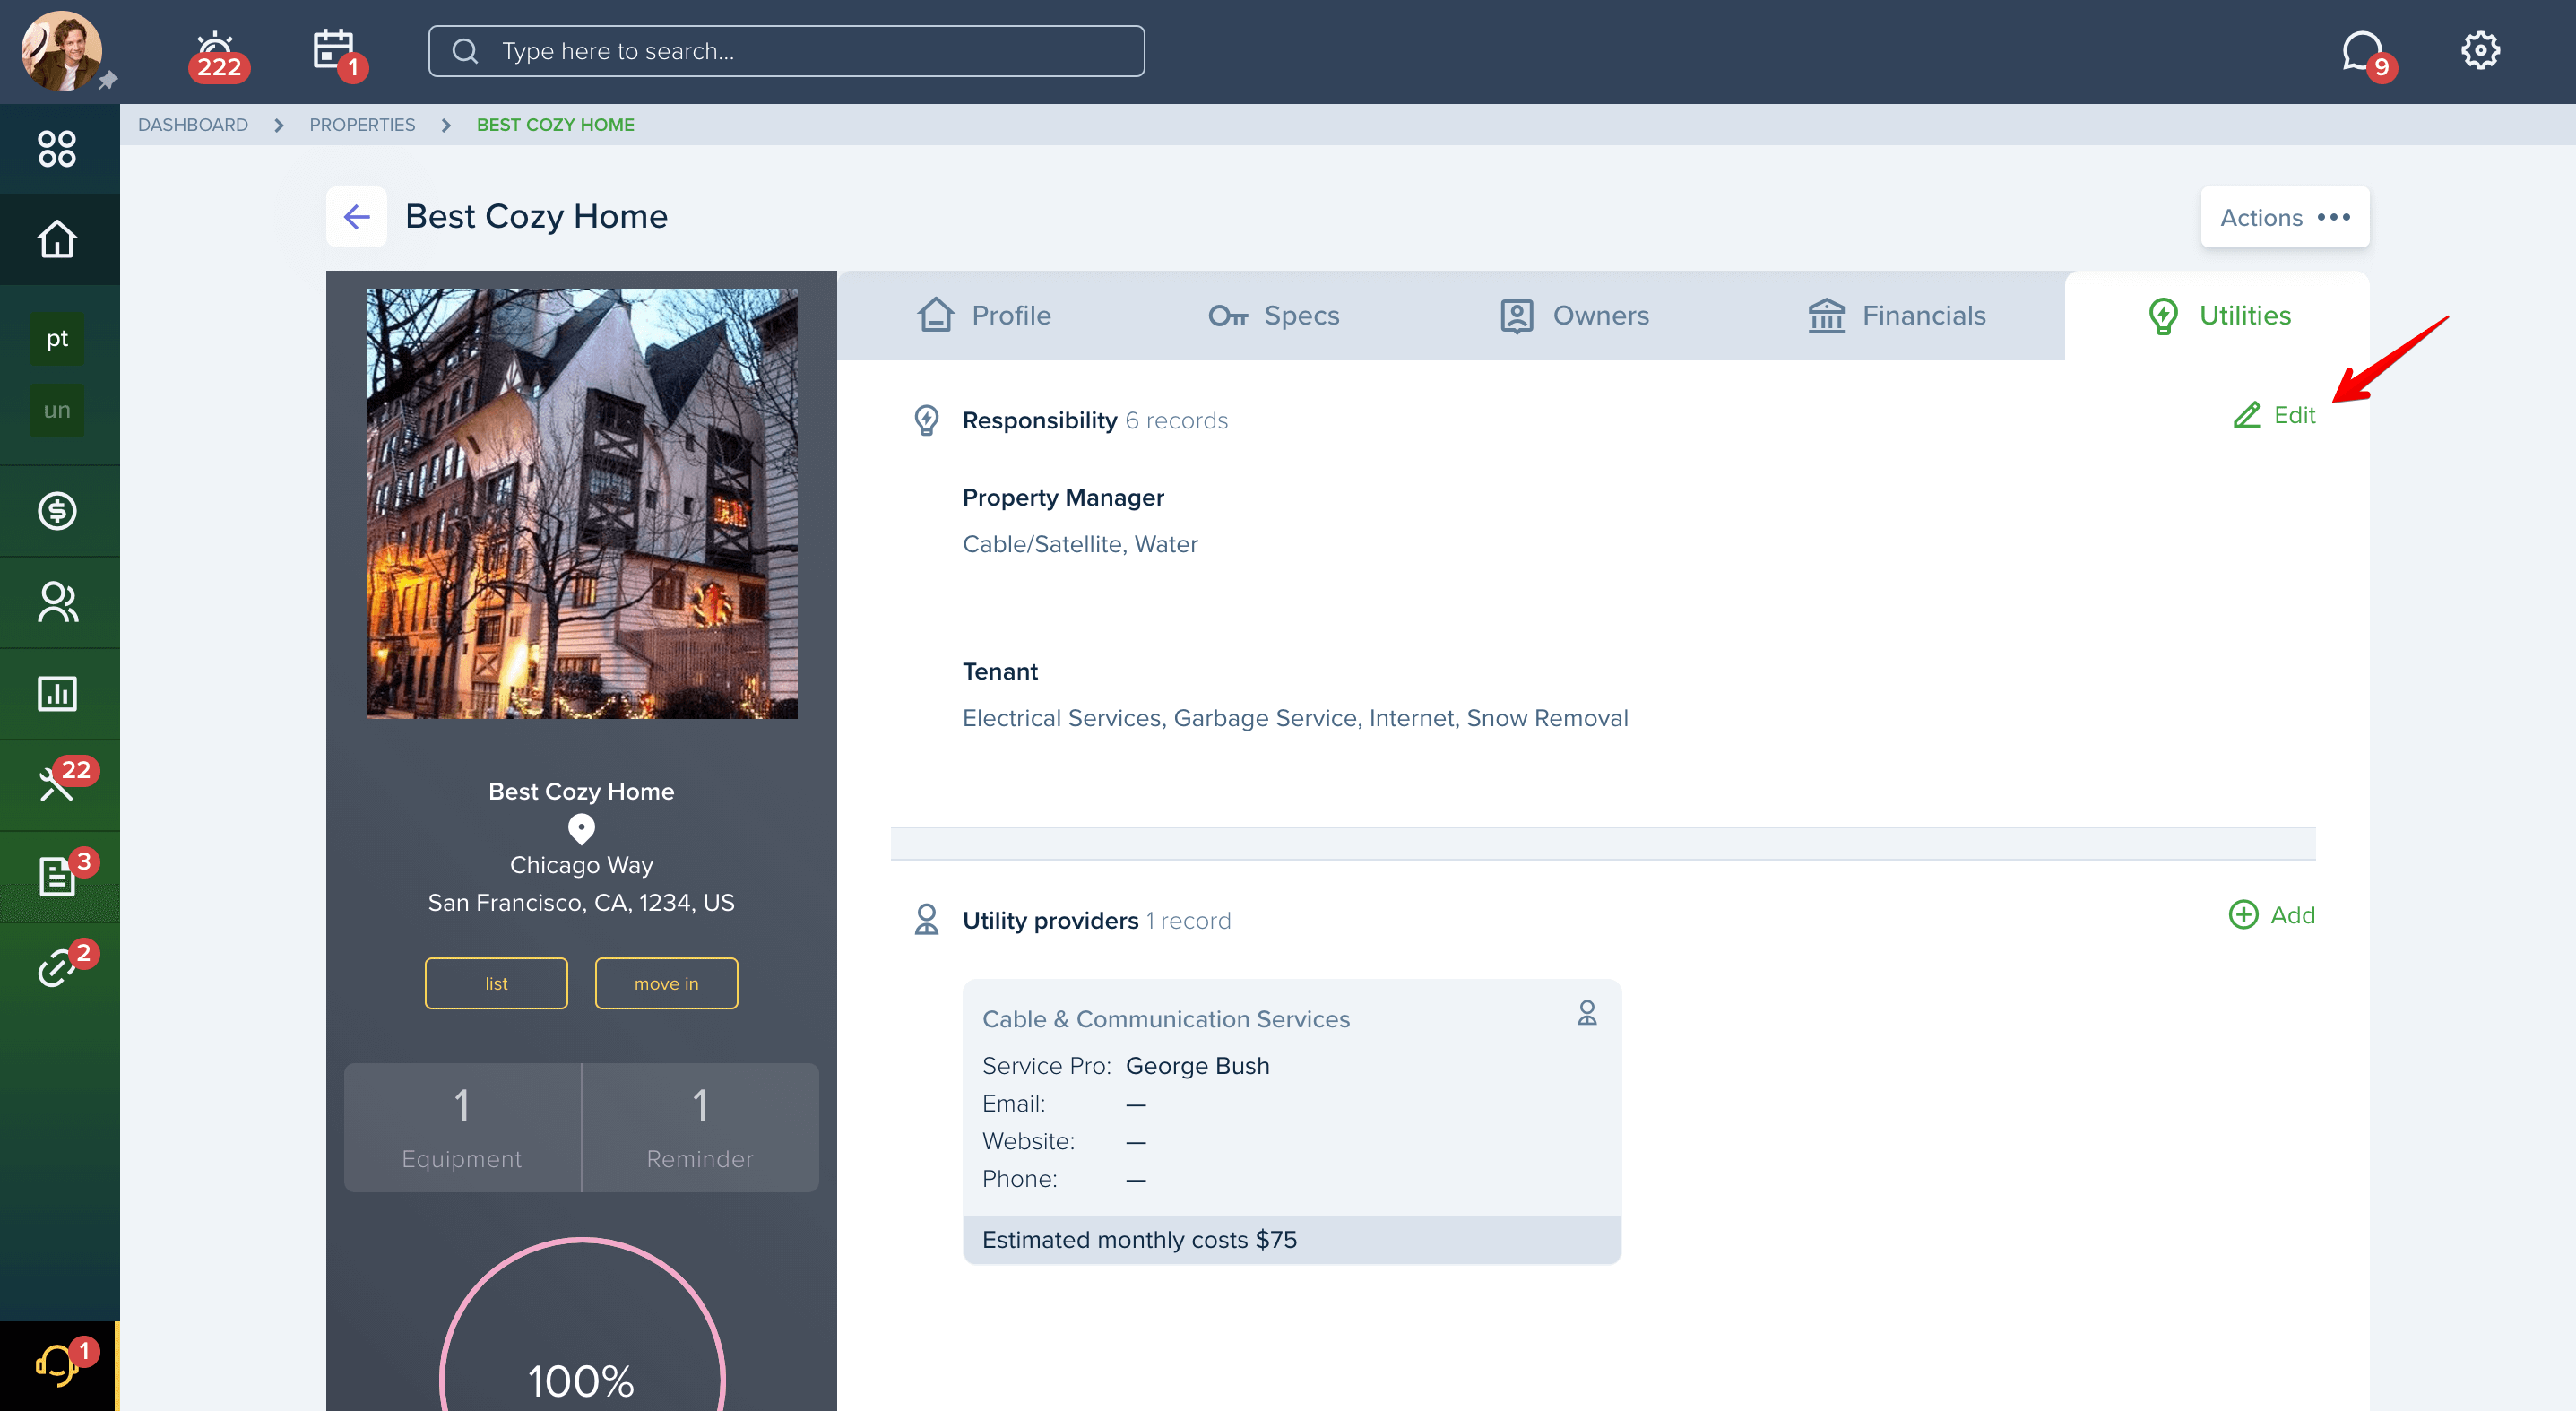This screenshot has height=1411, width=2576.
Task: Click 'Cable/Satellite, Water' responsibilities text
Action: click(x=1080, y=544)
